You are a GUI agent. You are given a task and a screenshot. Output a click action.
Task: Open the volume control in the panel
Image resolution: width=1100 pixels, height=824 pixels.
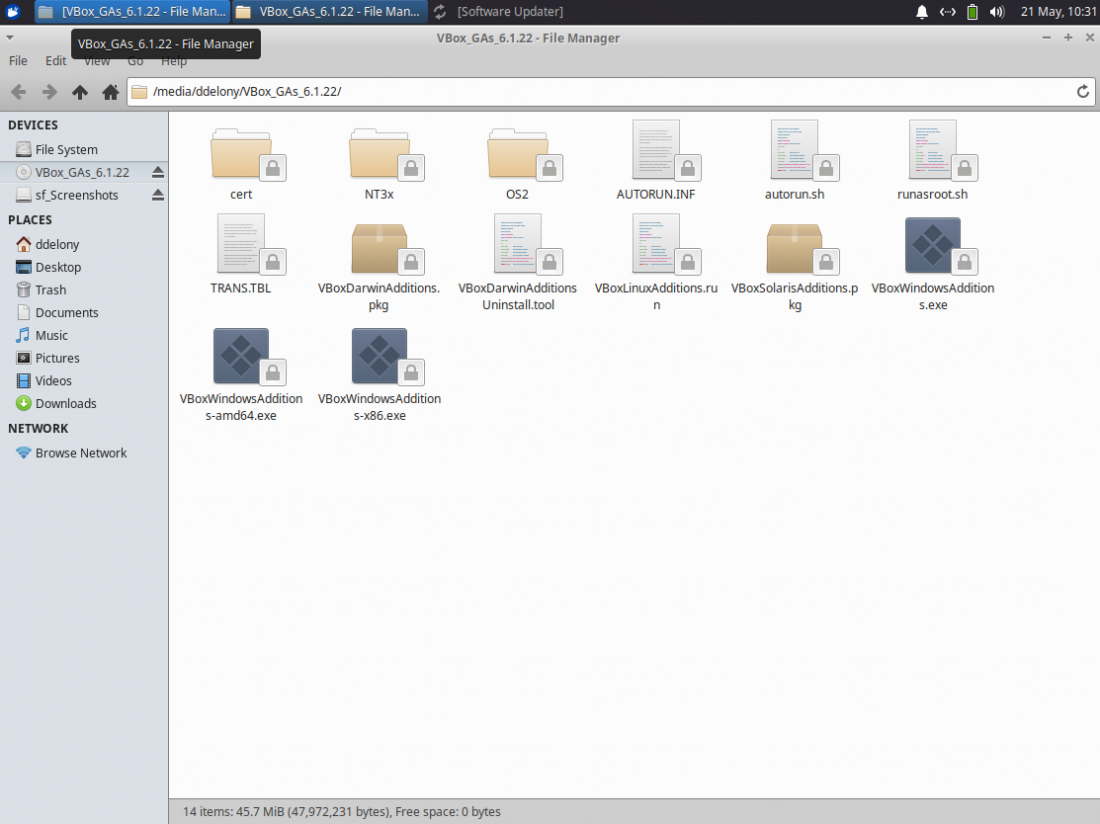(x=997, y=11)
